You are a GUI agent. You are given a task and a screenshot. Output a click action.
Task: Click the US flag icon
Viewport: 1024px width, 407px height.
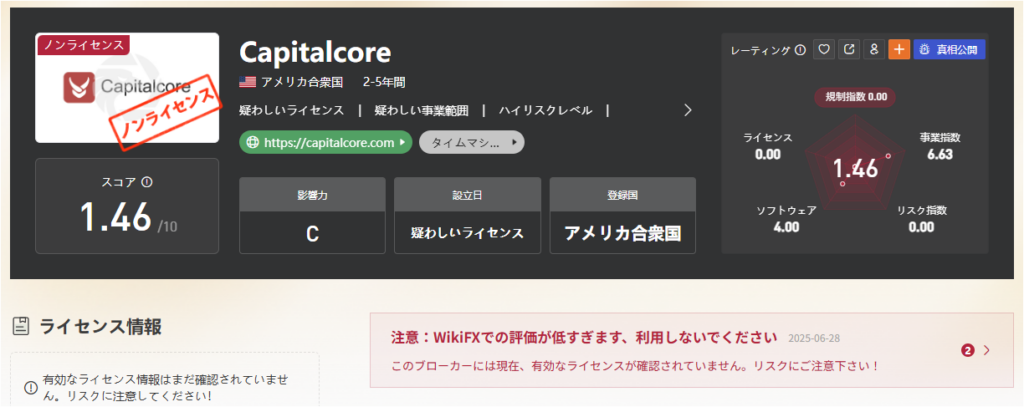[x=248, y=82]
